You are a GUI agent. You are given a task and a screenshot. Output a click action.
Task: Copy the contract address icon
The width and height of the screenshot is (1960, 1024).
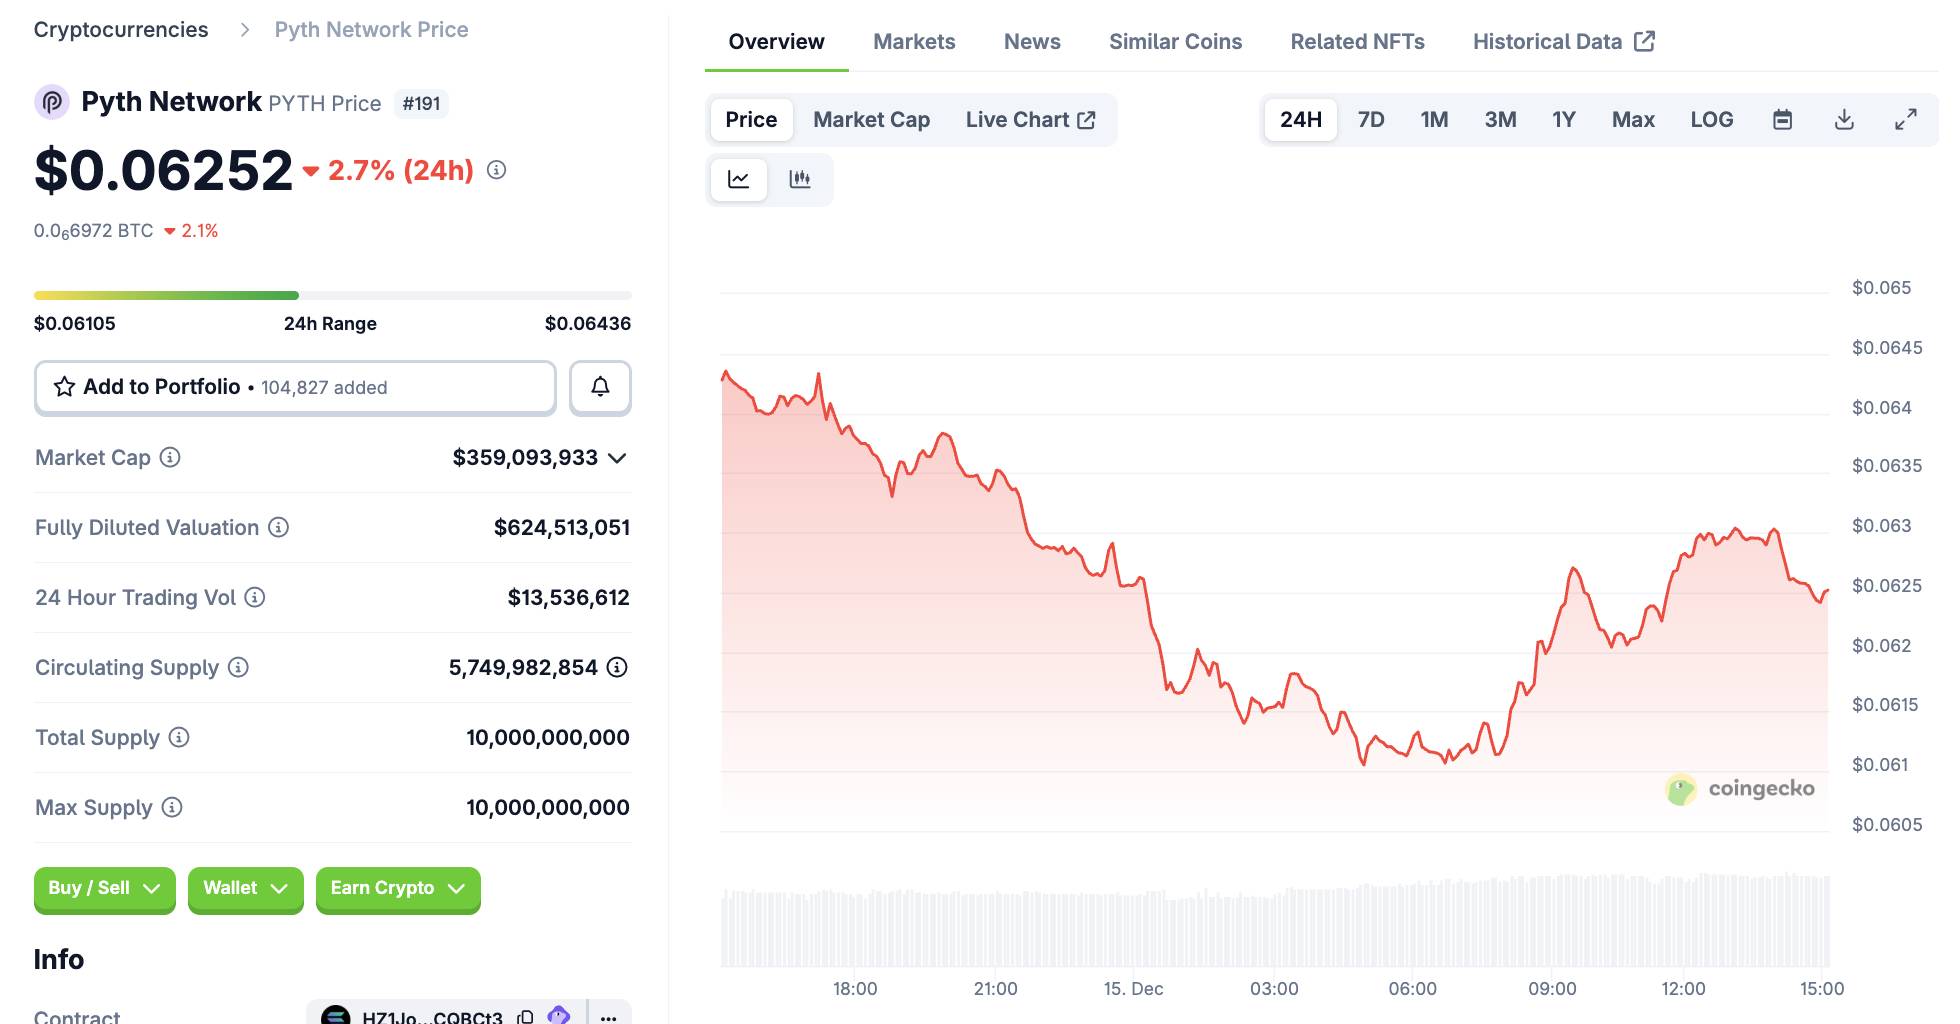[525, 1016]
